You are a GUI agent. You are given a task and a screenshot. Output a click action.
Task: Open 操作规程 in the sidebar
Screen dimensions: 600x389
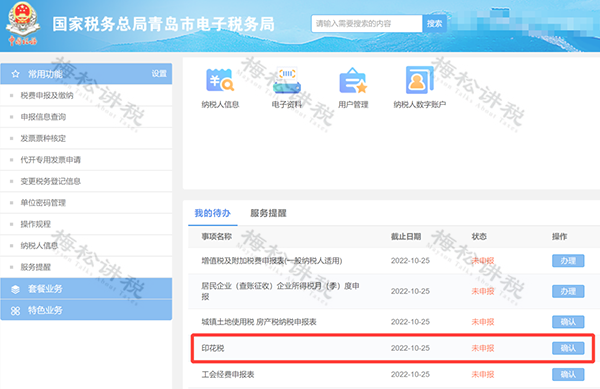click(86, 224)
